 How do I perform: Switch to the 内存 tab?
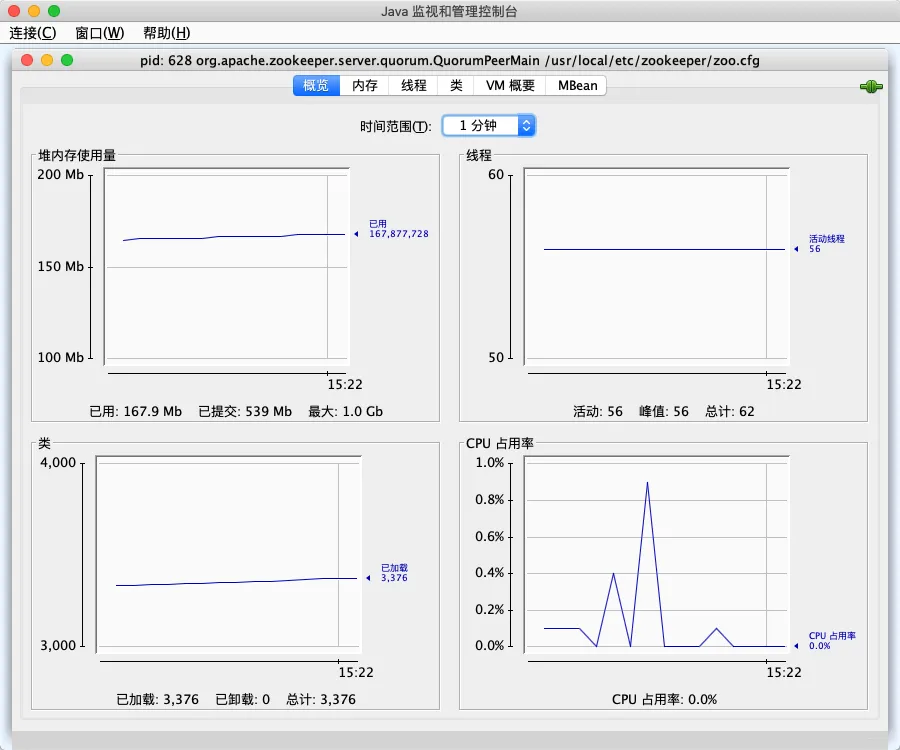tap(364, 86)
